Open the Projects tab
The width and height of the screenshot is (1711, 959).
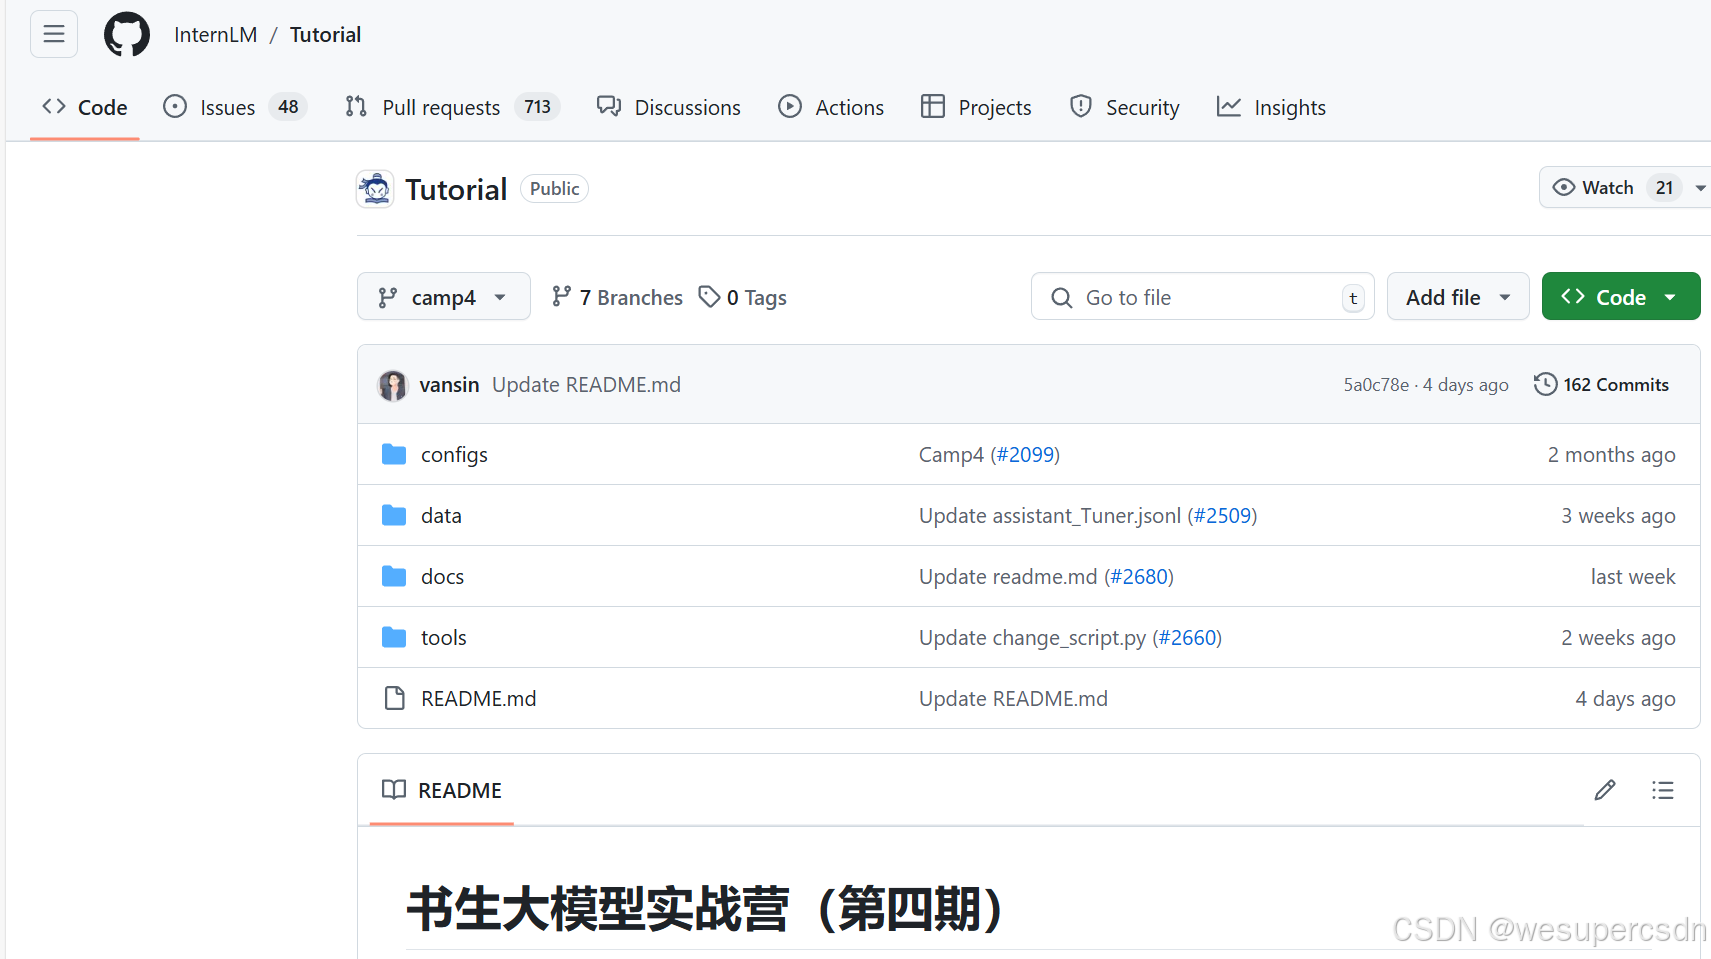tap(976, 107)
